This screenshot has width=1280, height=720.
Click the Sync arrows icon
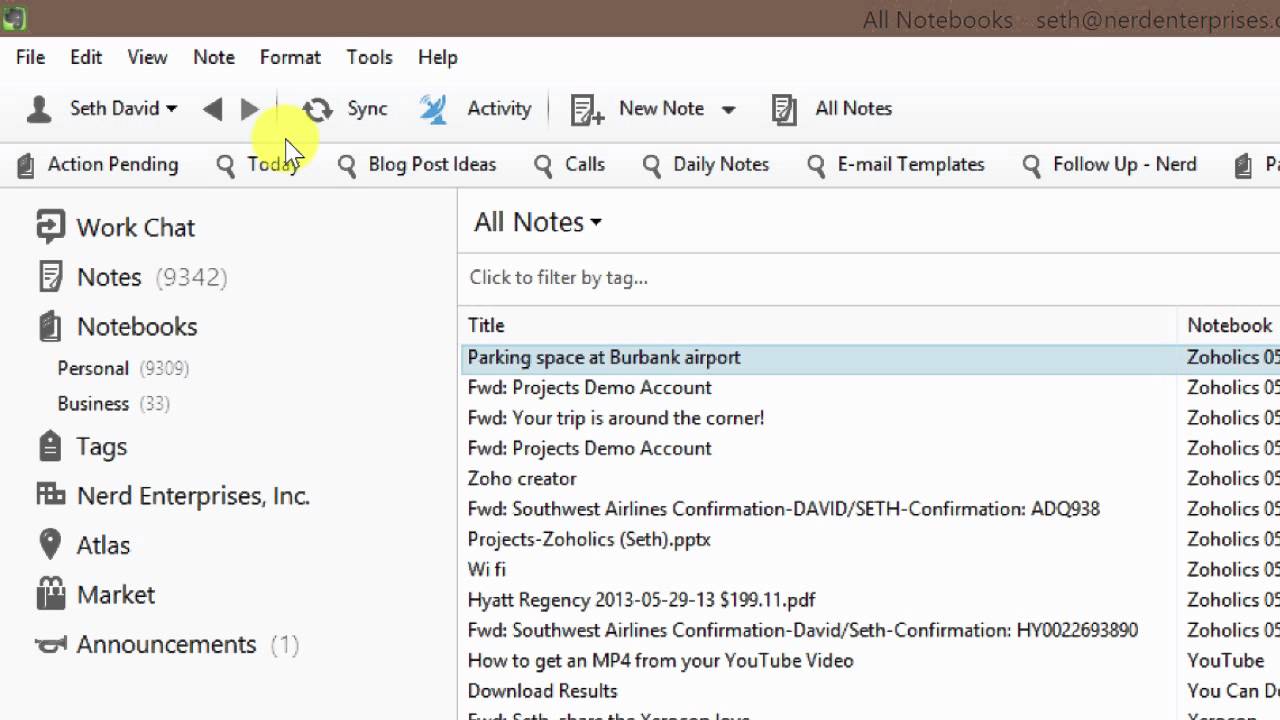[x=317, y=109]
